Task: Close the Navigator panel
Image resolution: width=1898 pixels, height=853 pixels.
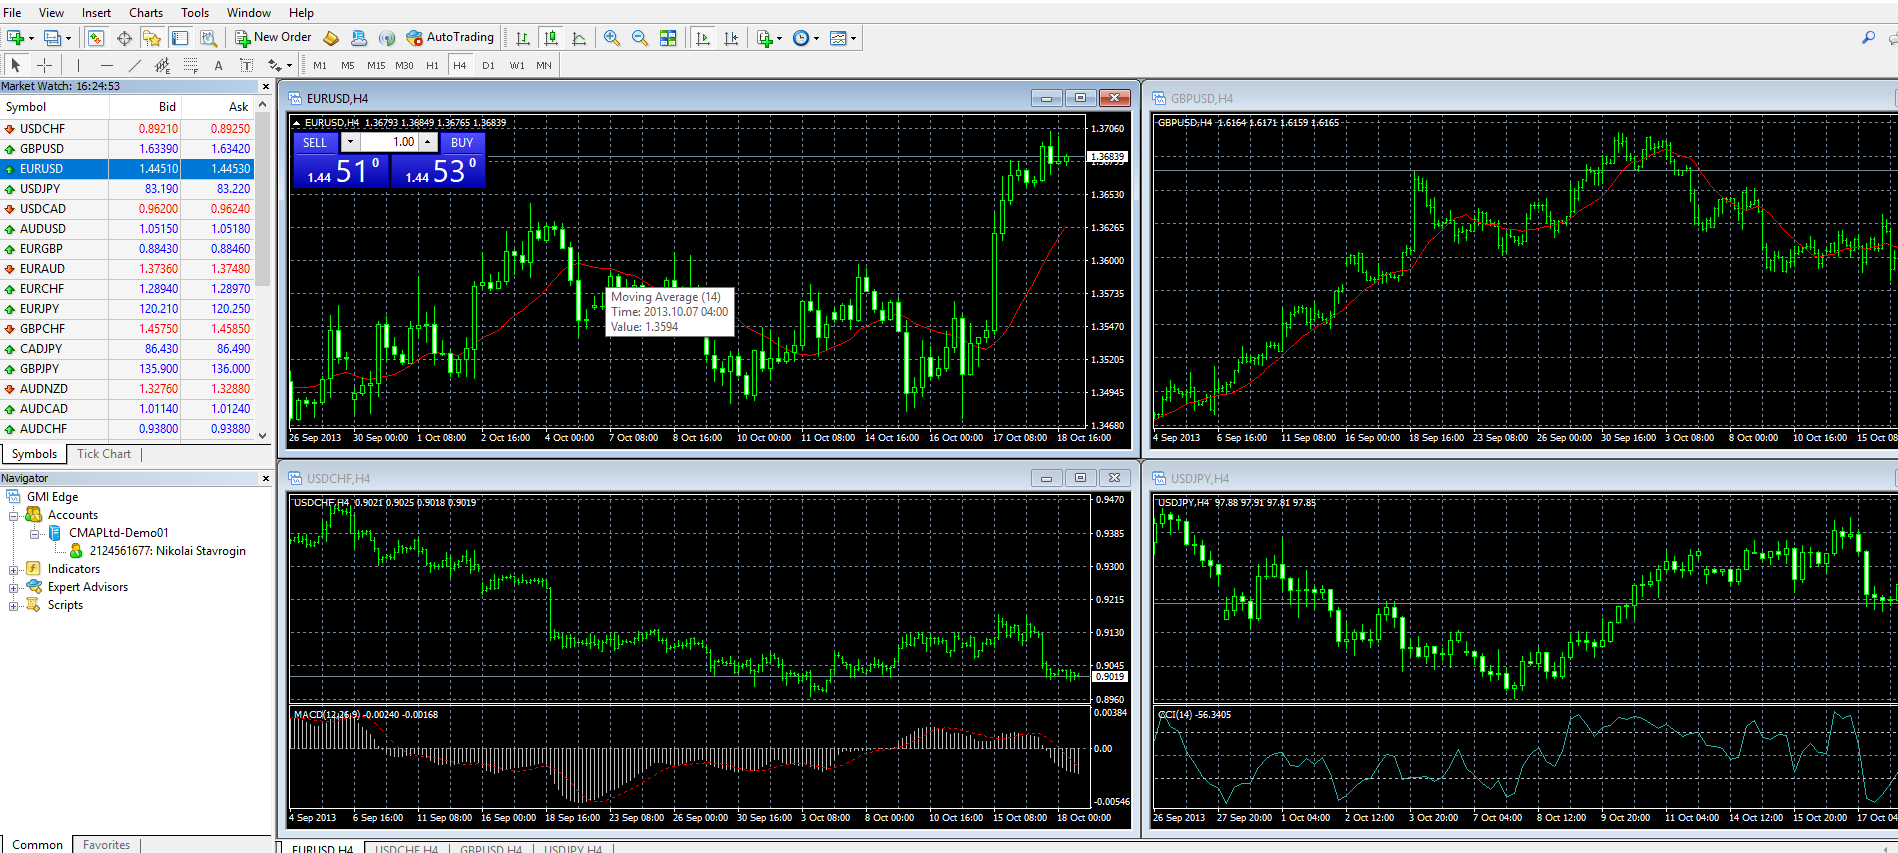Action: [265, 479]
